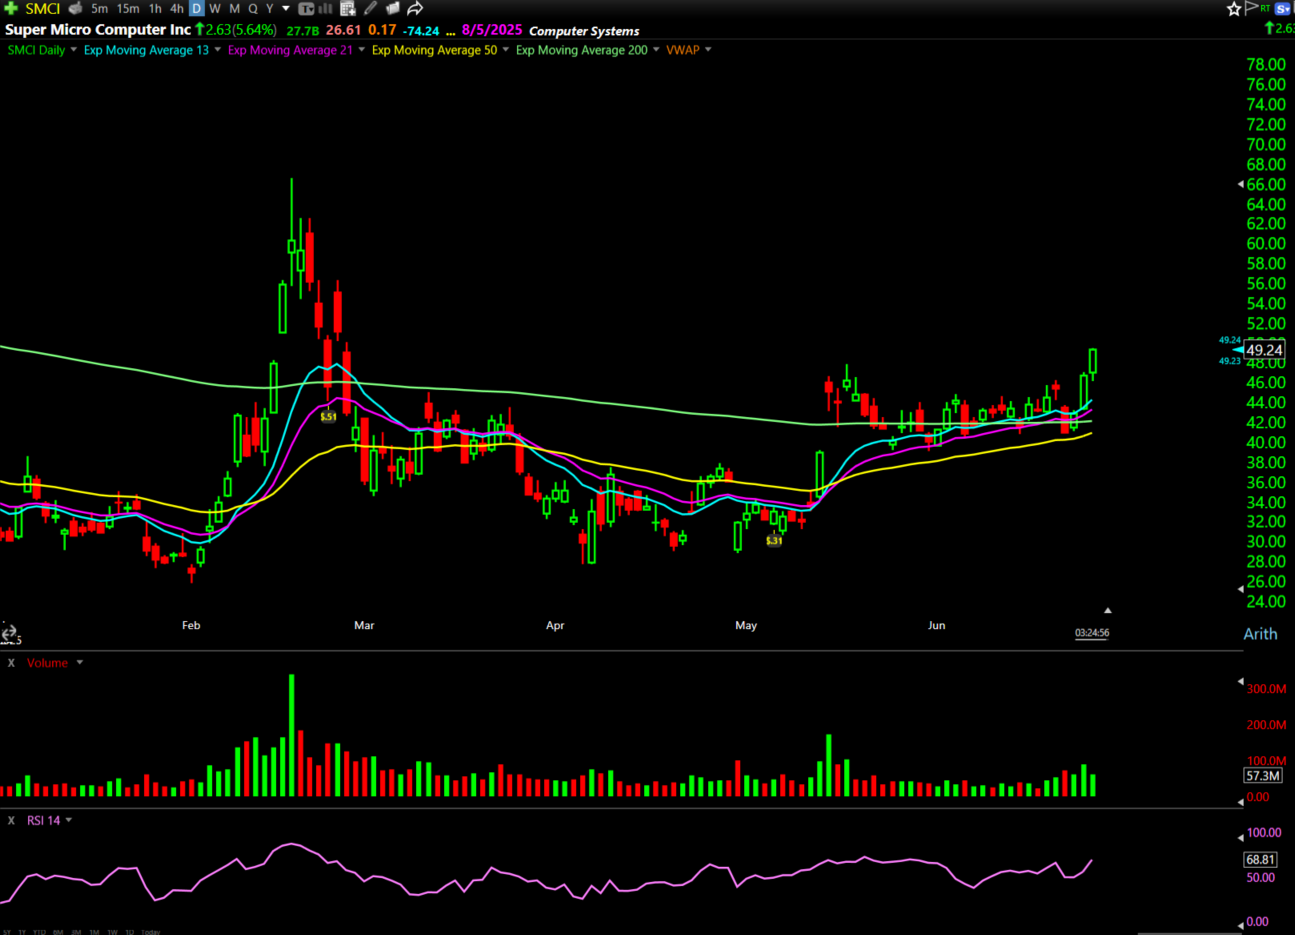Click the Super Micro Computer Inc title
Screen dimensions: 1295x935
click(98, 30)
